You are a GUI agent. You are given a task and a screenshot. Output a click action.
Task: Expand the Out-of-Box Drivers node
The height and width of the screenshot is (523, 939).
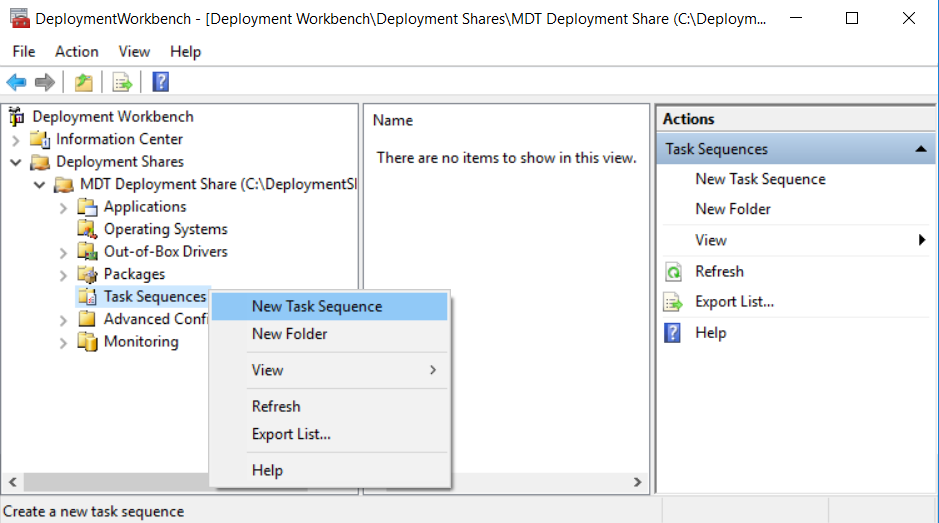coord(63,253)
